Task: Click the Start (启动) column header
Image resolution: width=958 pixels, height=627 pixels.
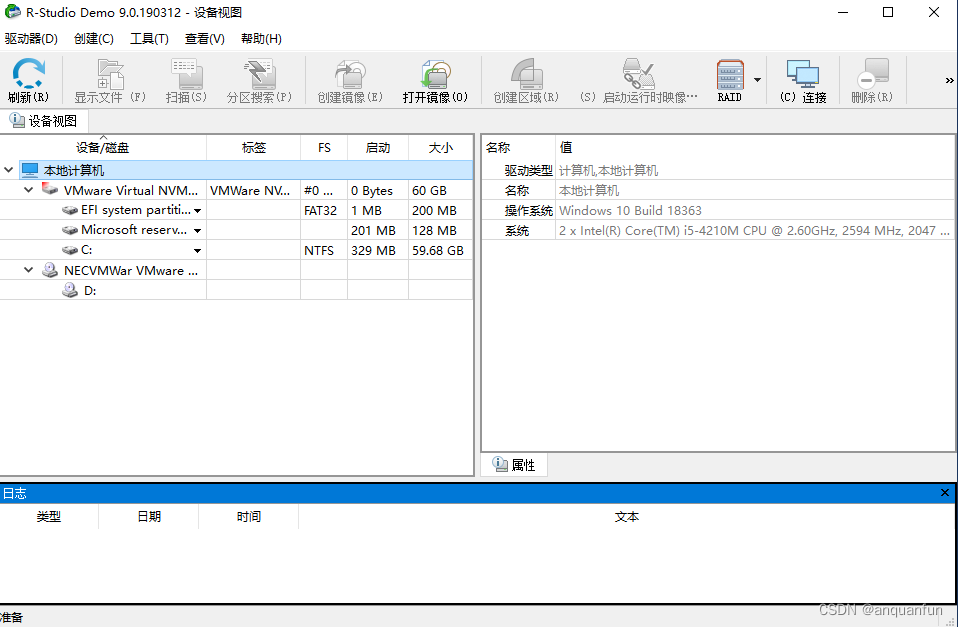Action: pos(378,147)
